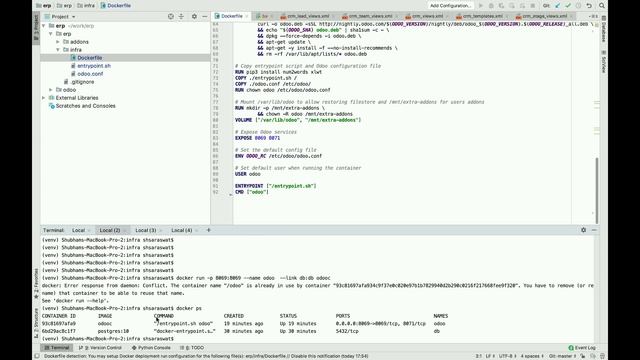Click Add Configuration button
640x360 pixels.
(450, 6)
